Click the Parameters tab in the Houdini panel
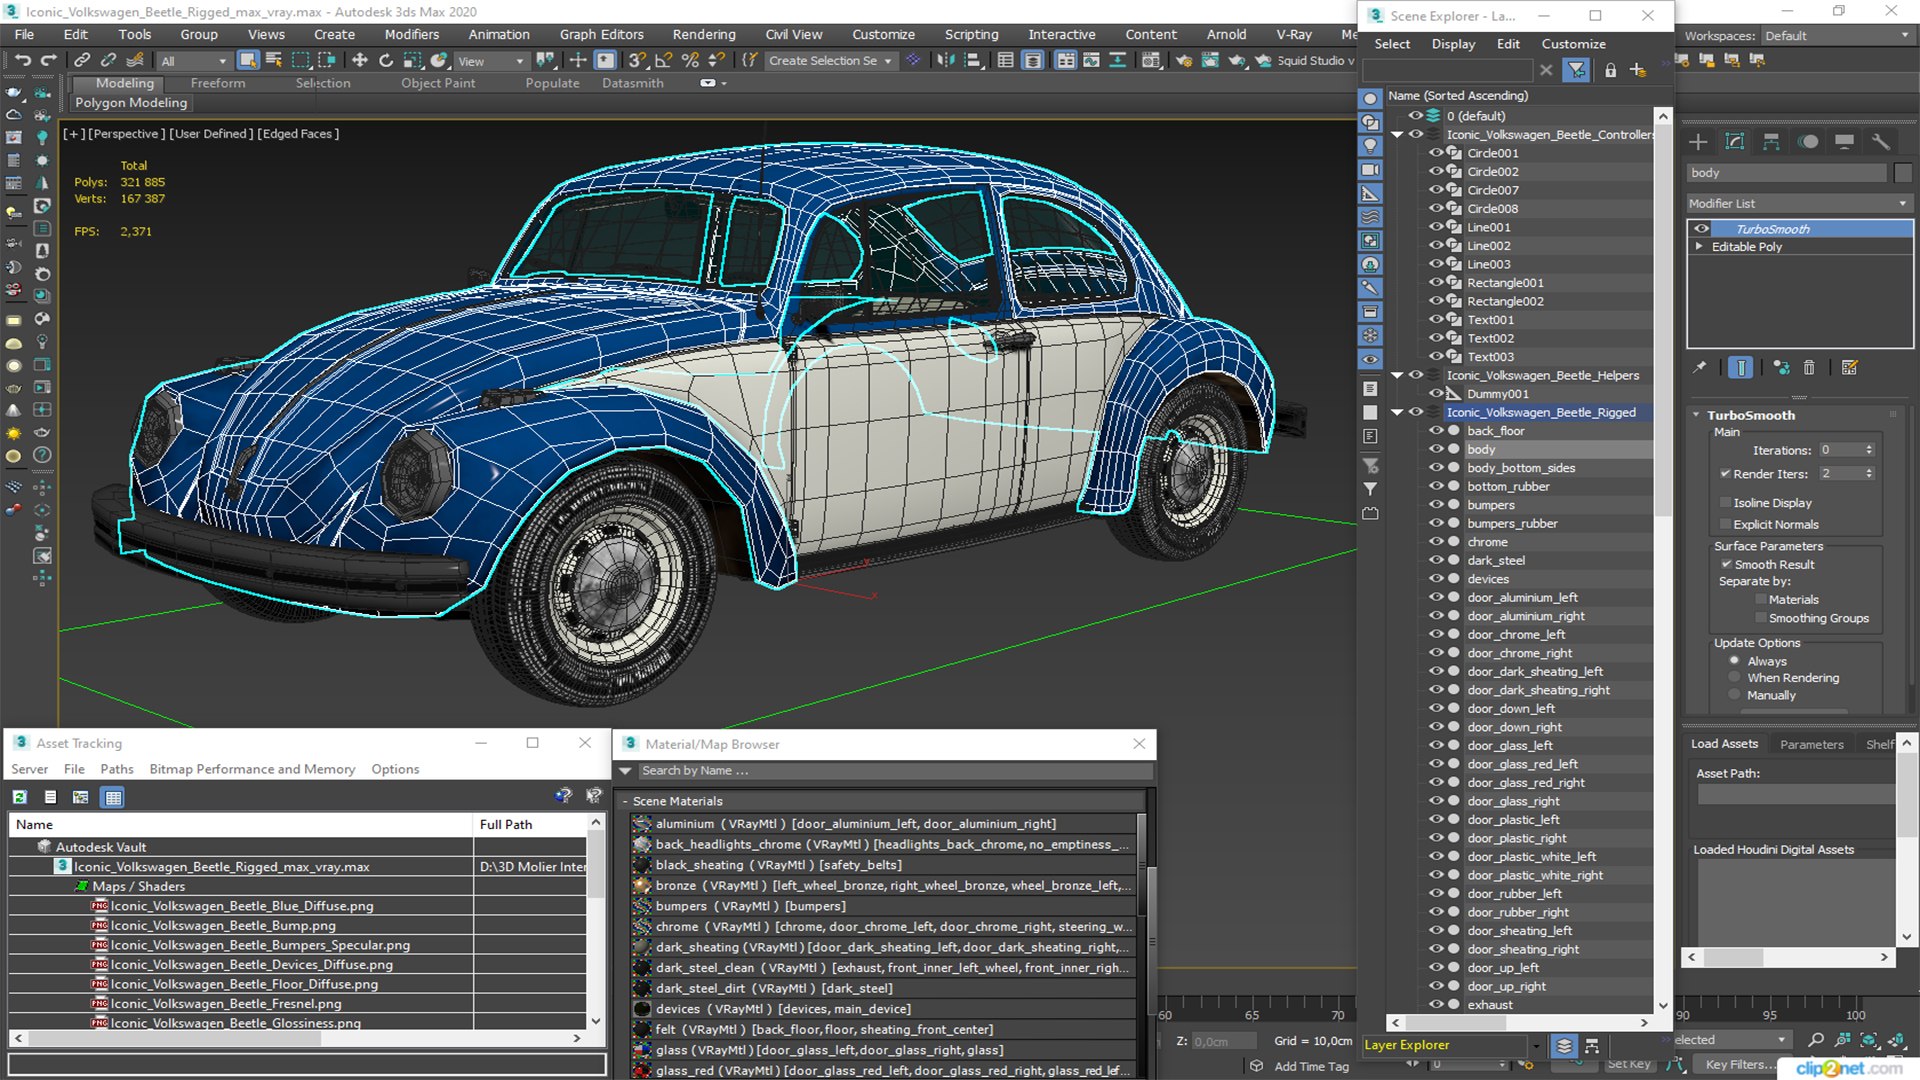The image size is (1920, 1080). click(1811, 744)
